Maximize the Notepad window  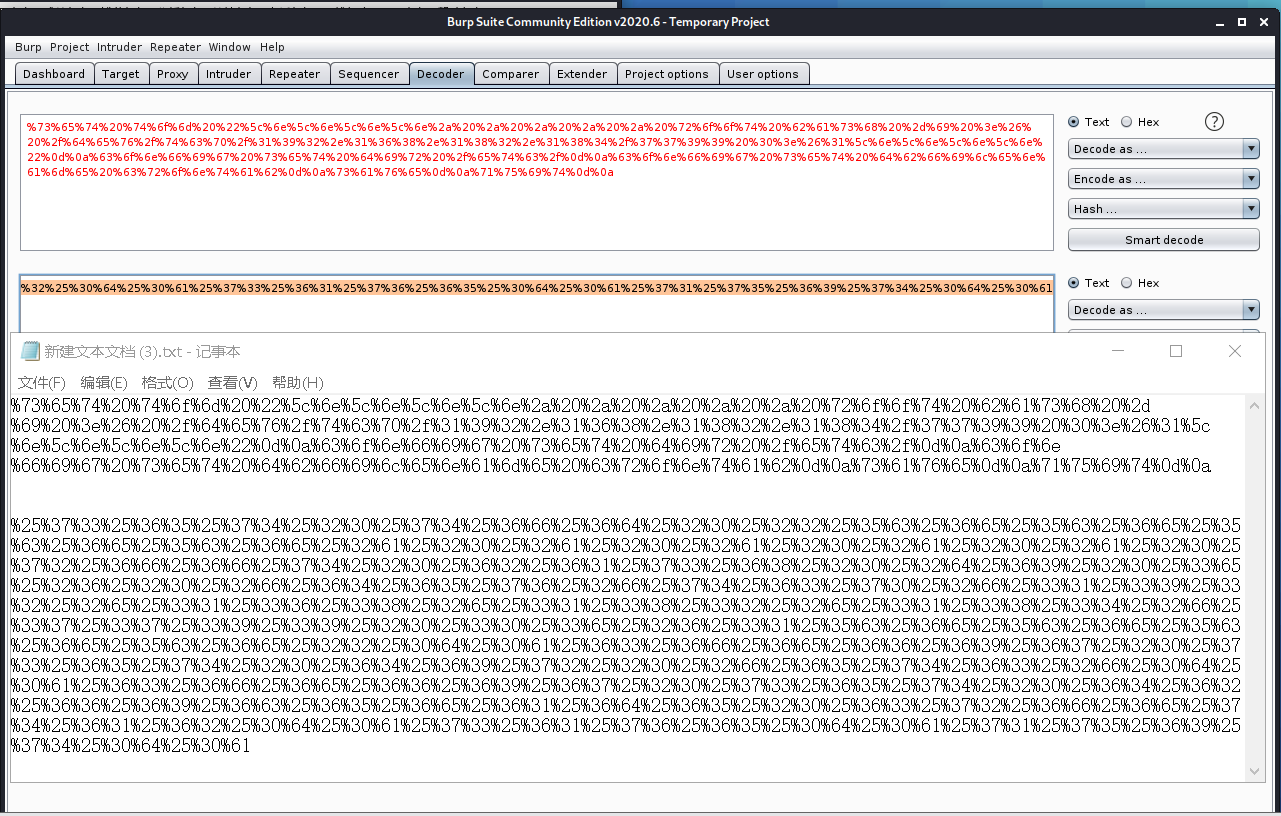click(1176, 351)
